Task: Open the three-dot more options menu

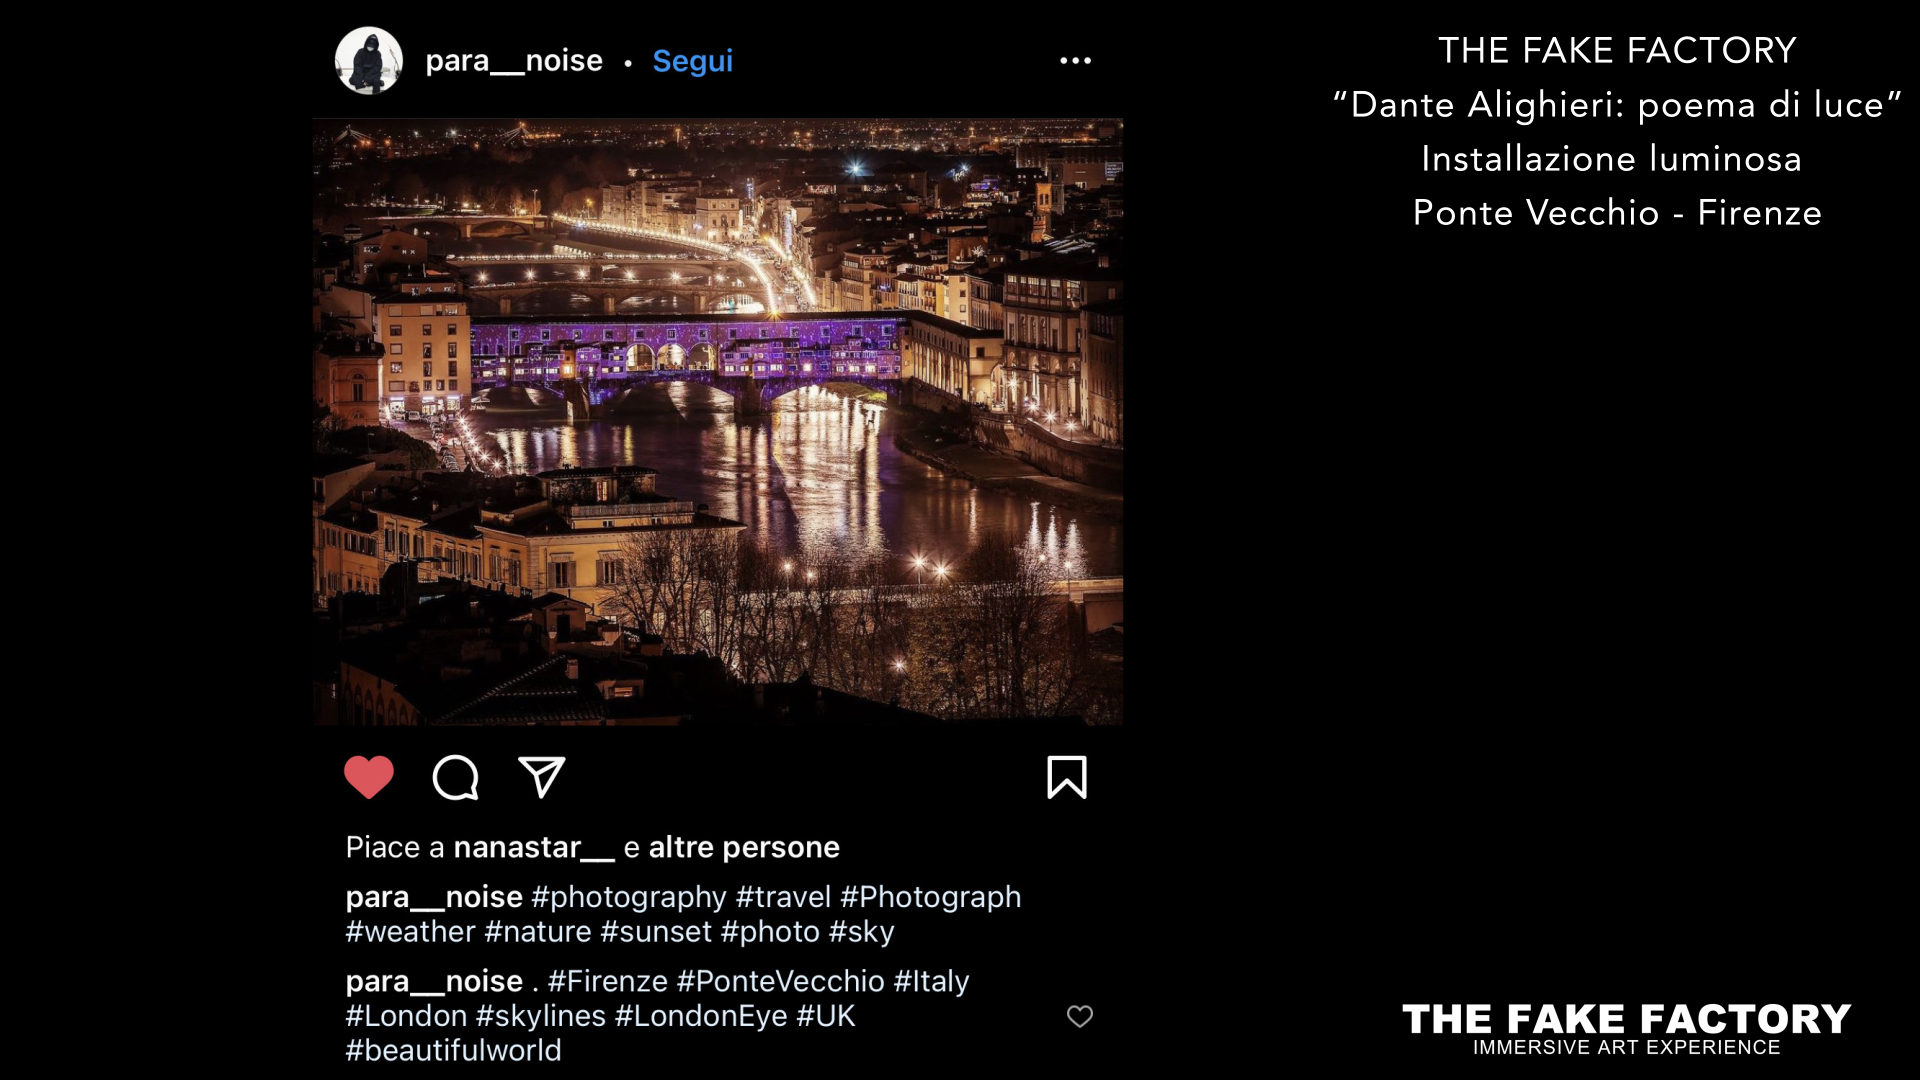Action: click(1076, 61)
